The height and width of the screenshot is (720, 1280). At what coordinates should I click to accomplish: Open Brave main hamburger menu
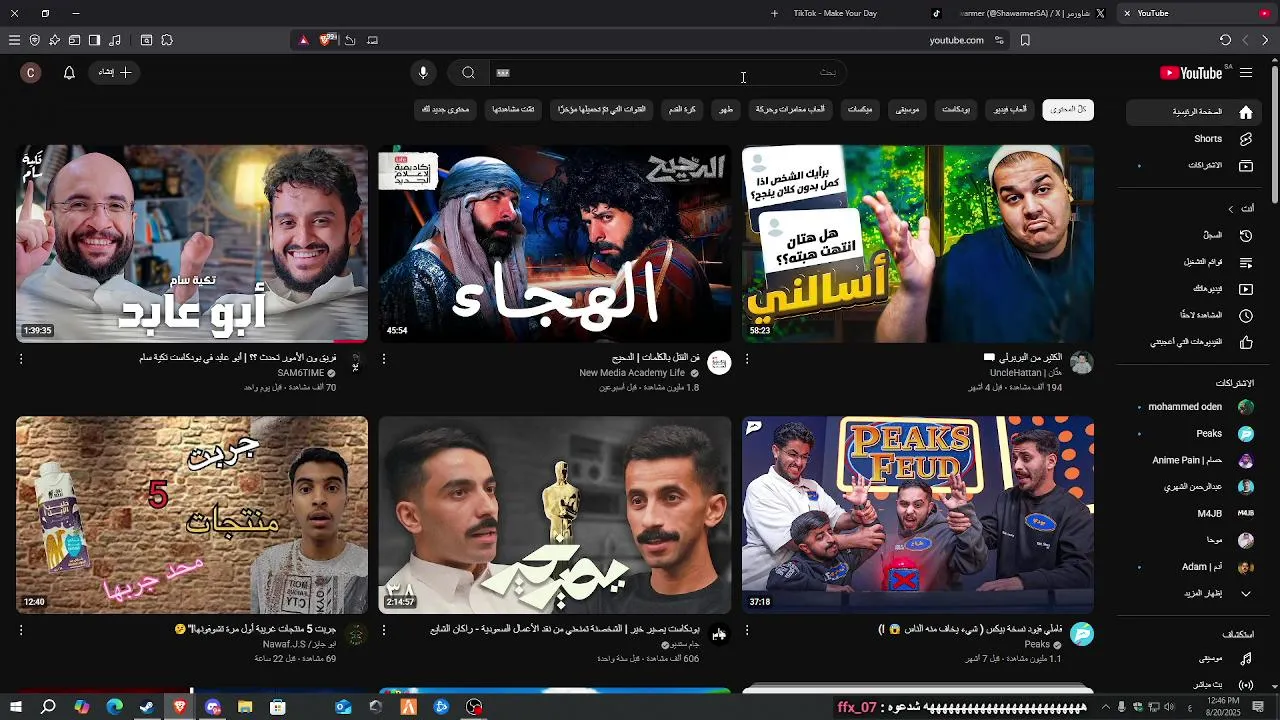(x=14, y=40)
